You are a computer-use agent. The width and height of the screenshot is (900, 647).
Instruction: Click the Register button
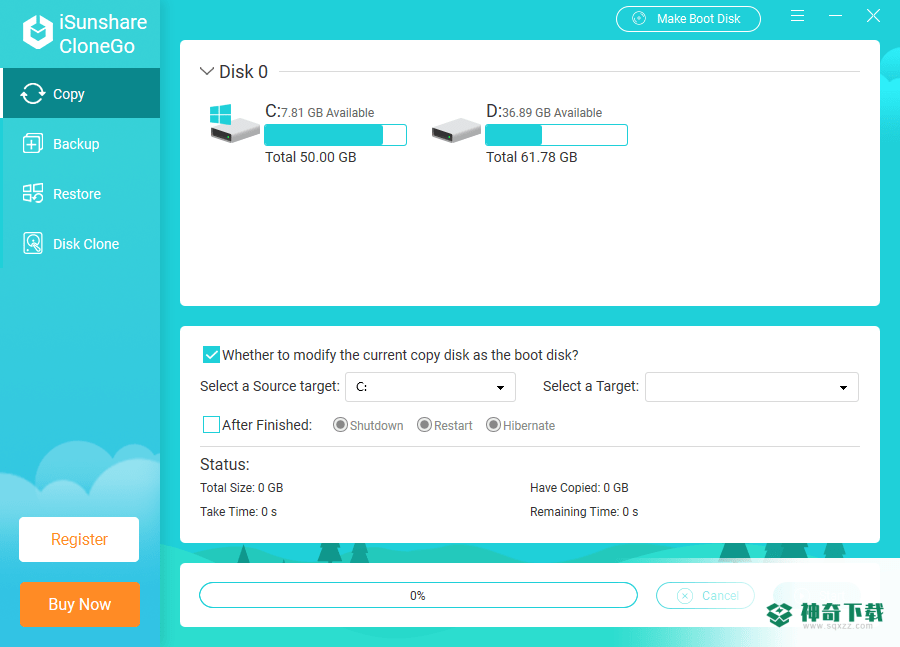click(79, 540)
